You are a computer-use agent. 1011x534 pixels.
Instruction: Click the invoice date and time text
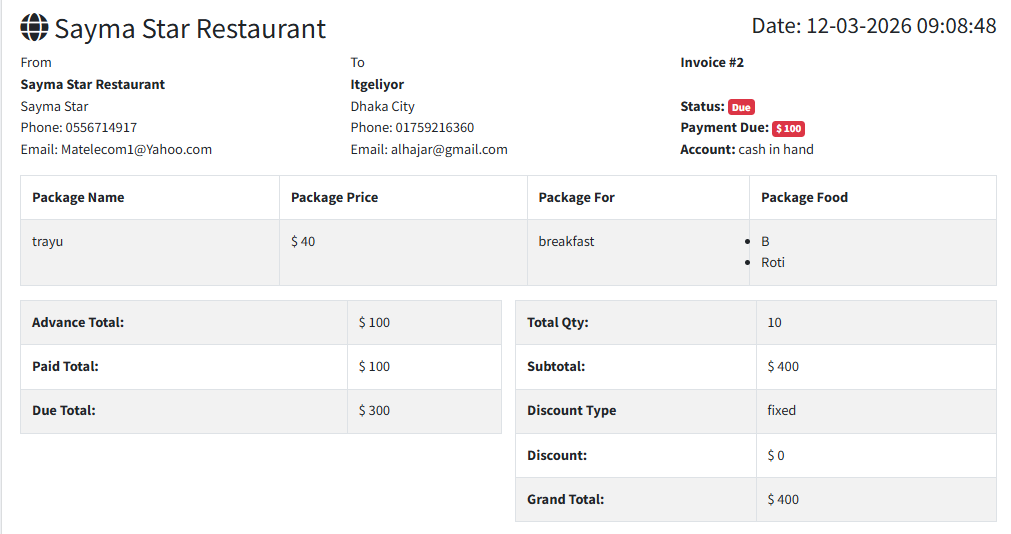[x=873, y=26]
